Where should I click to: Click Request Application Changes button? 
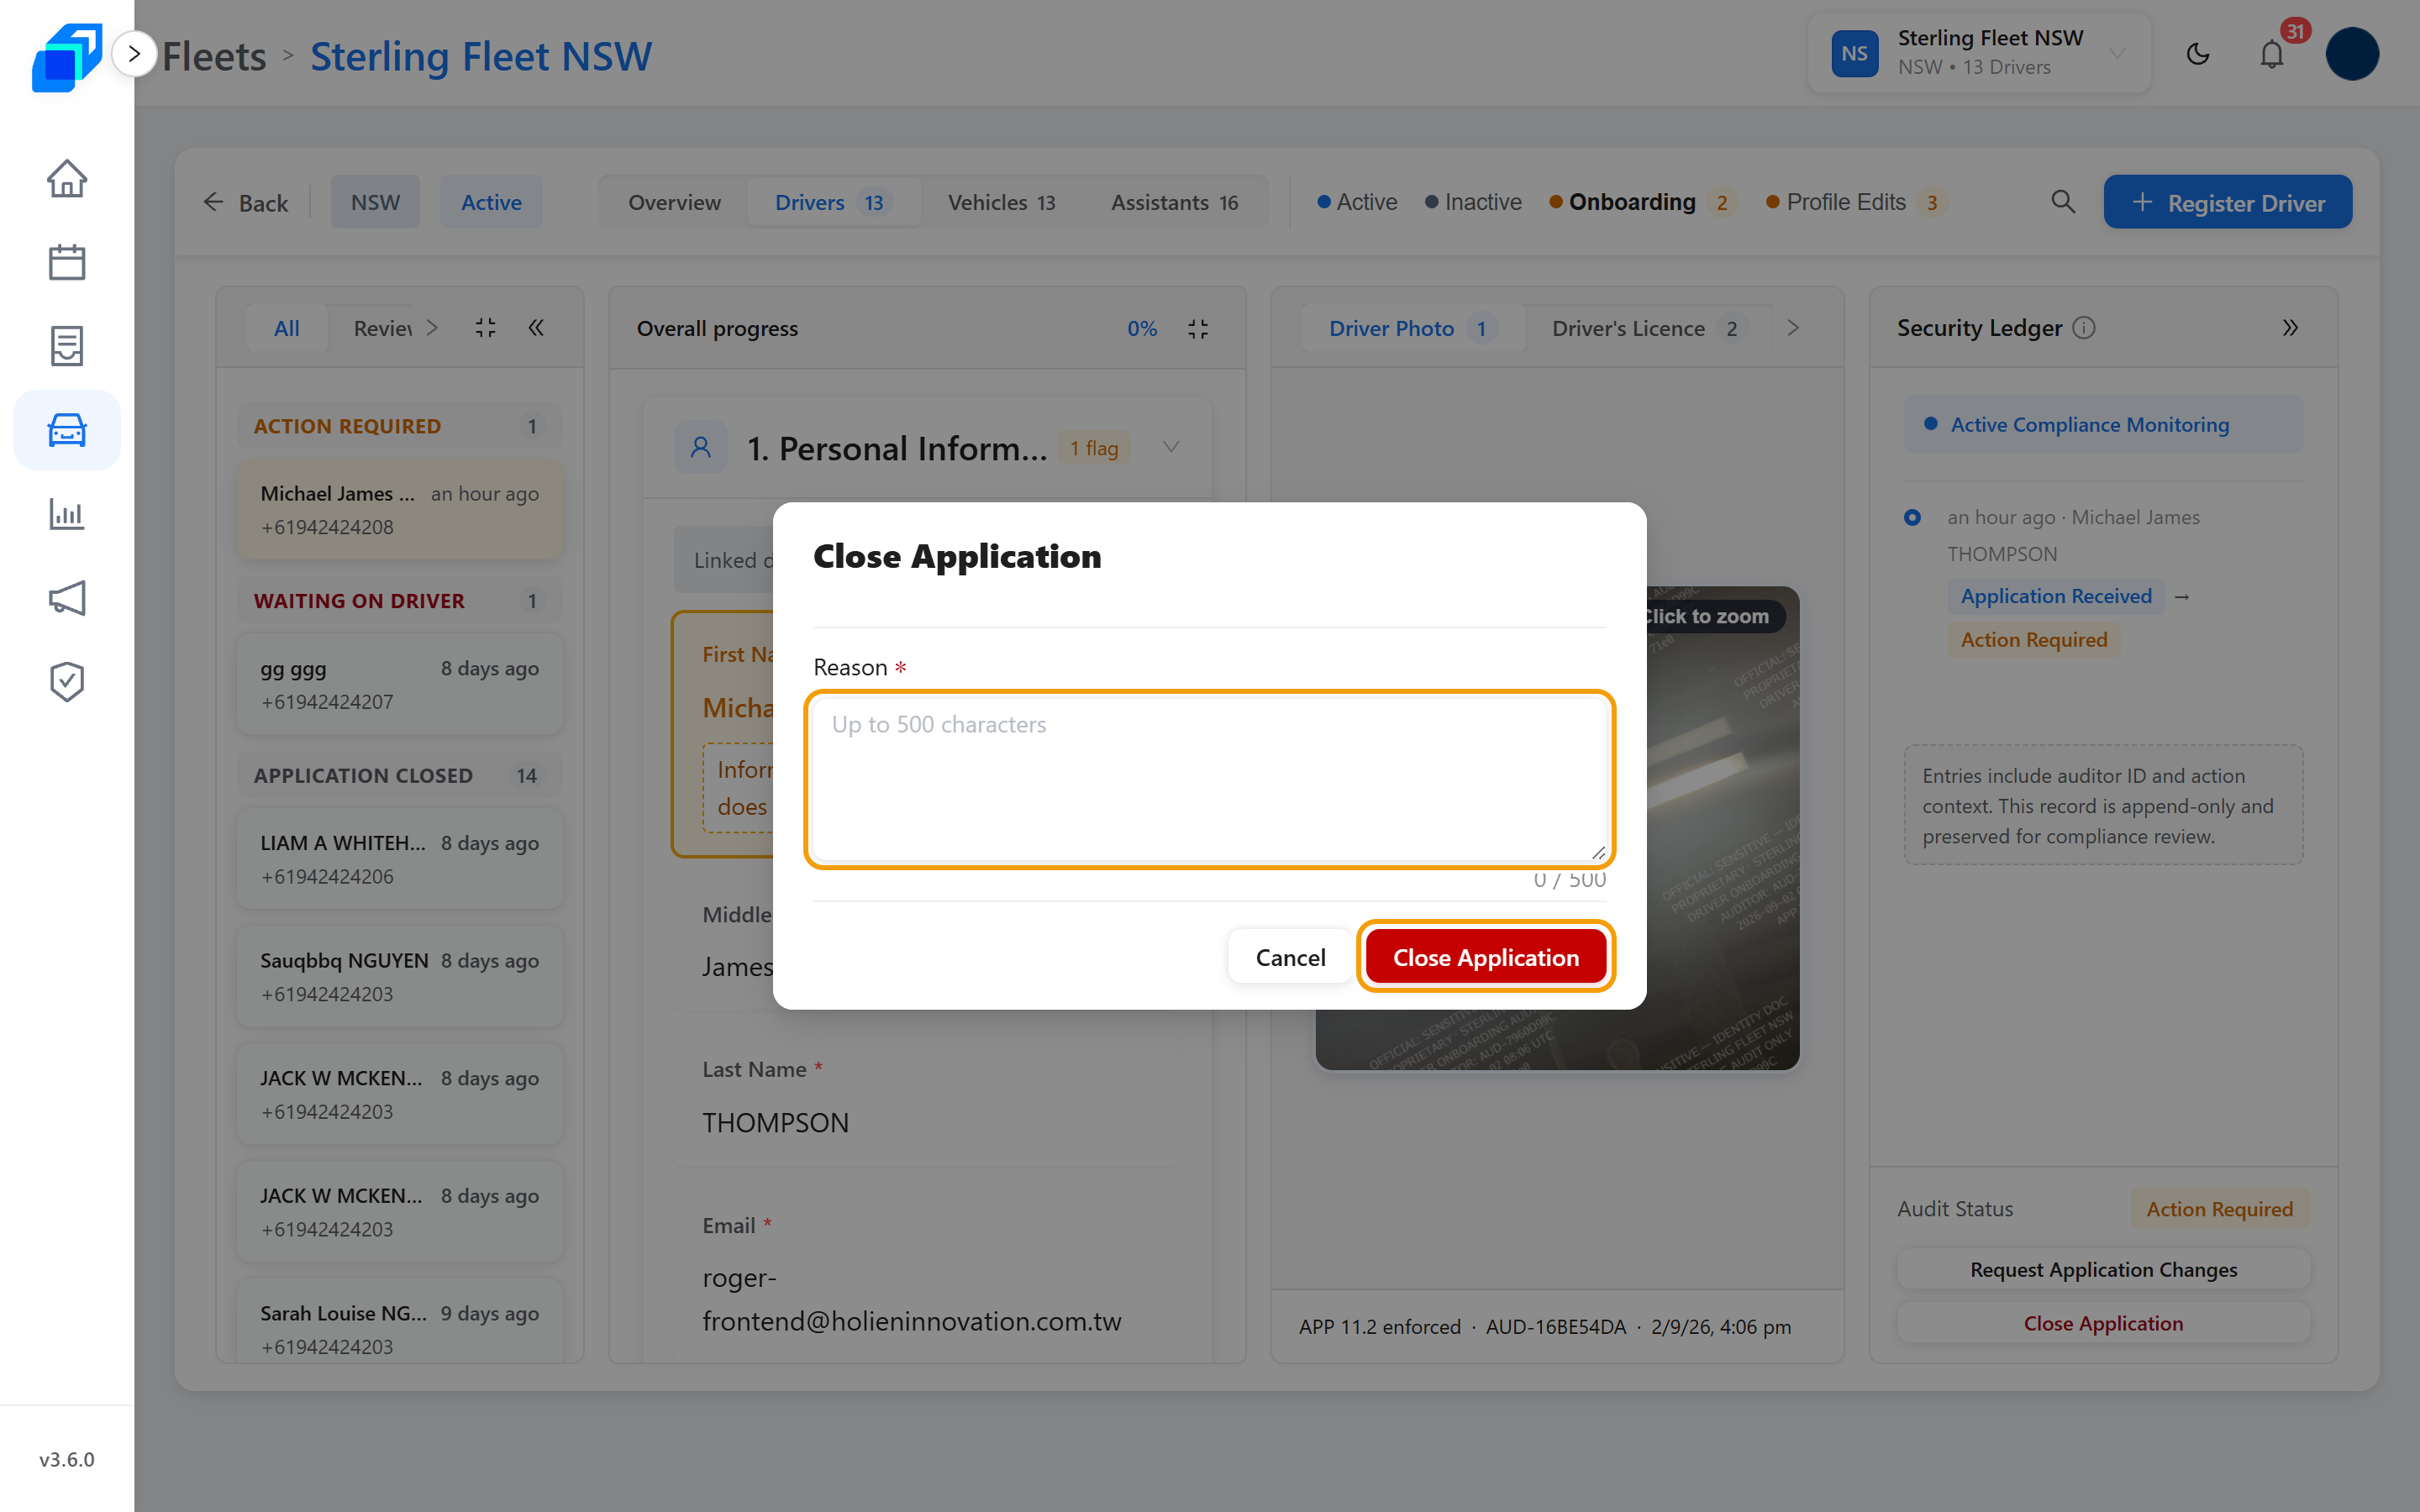2103,1269
